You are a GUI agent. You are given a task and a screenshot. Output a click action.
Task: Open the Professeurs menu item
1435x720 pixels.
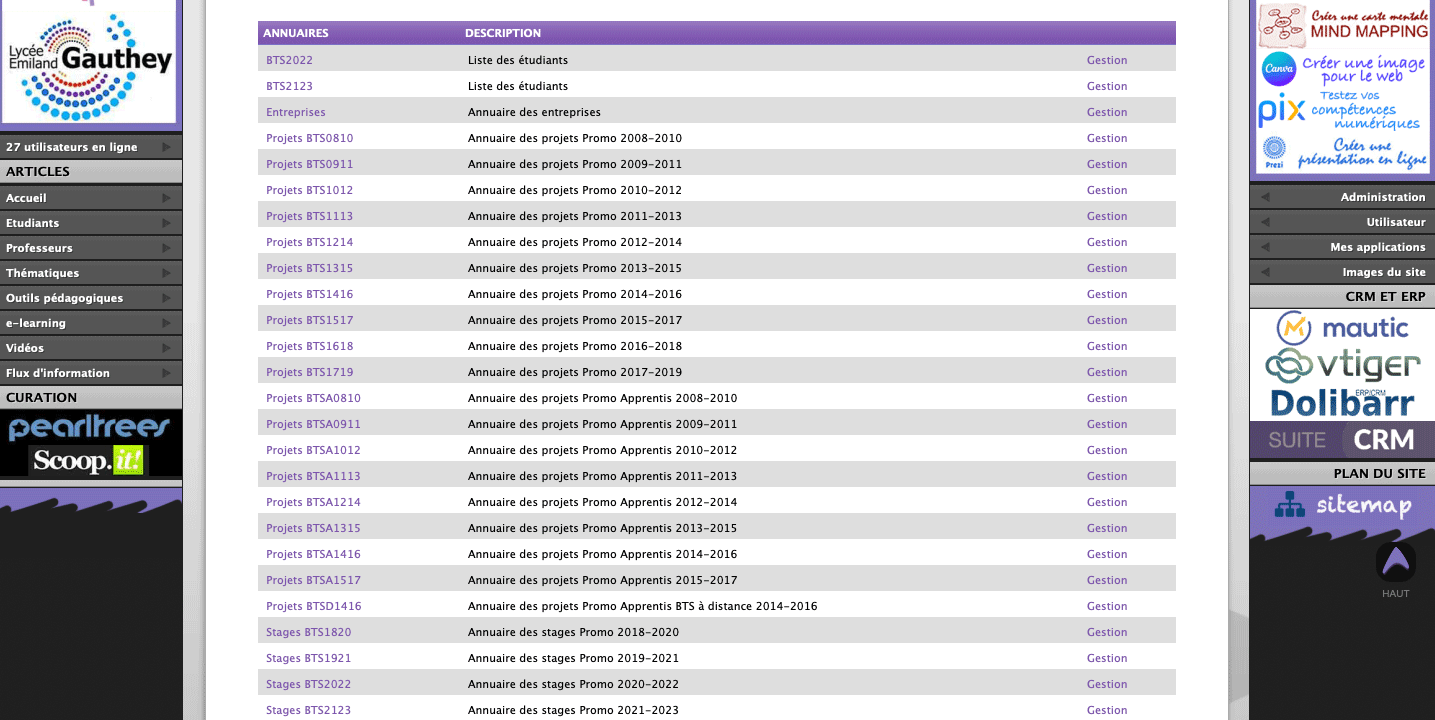point(40,248)
